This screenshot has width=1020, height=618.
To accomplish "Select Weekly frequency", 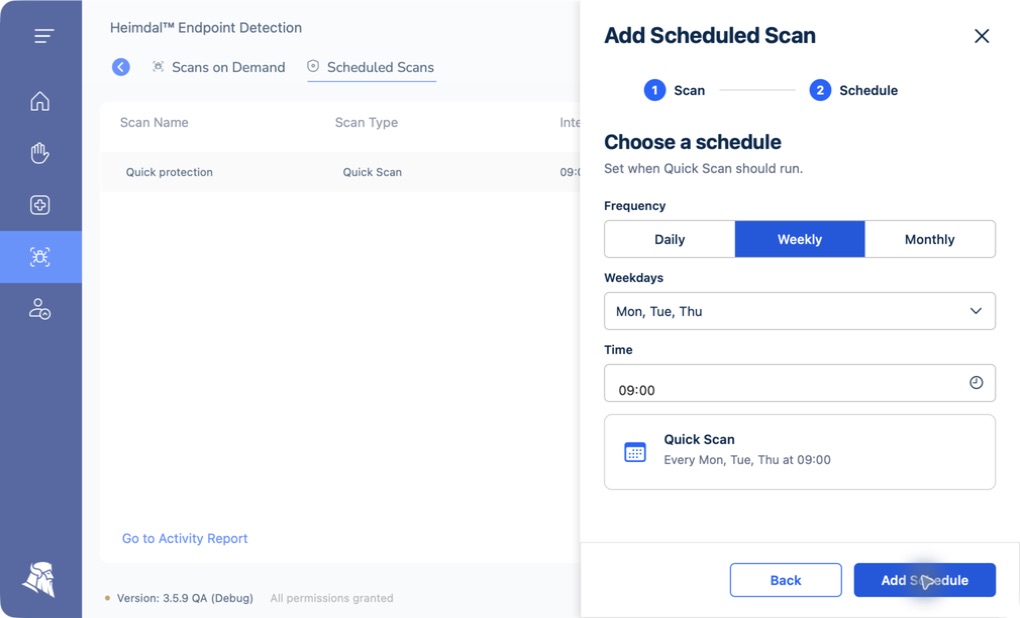I will tap(799, 239).
